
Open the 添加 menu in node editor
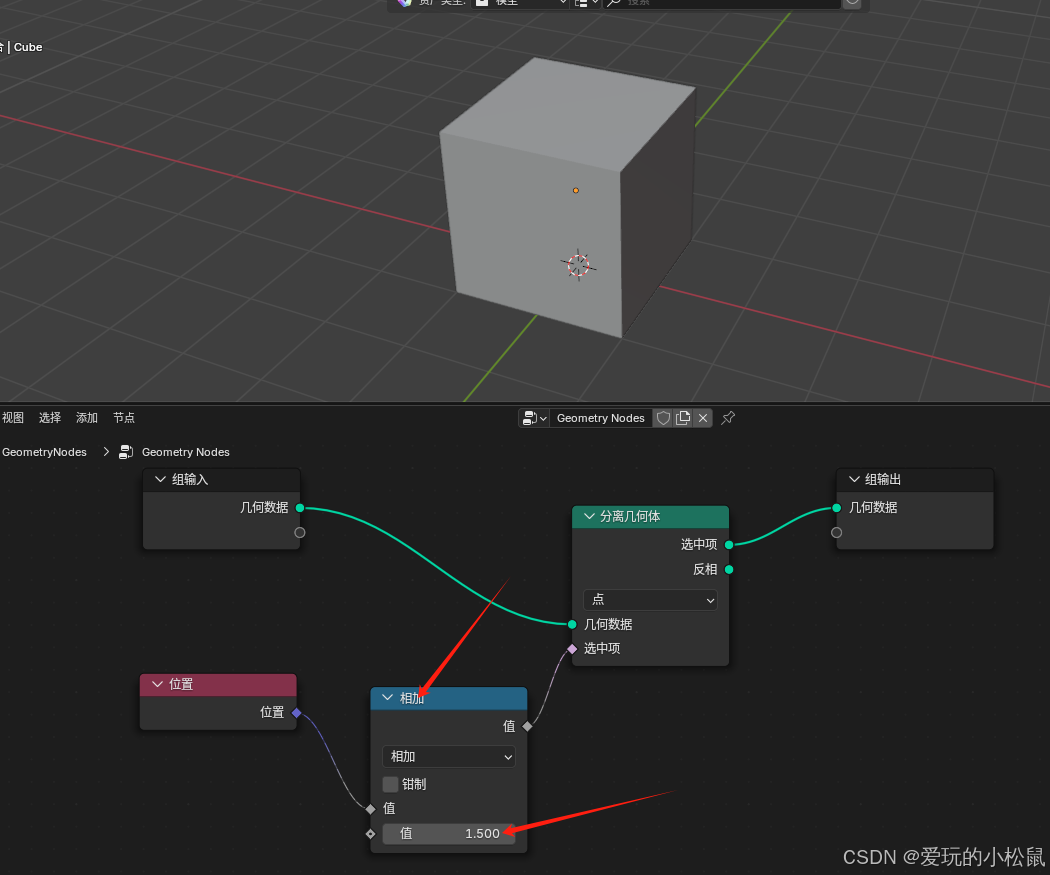(87, 418)
